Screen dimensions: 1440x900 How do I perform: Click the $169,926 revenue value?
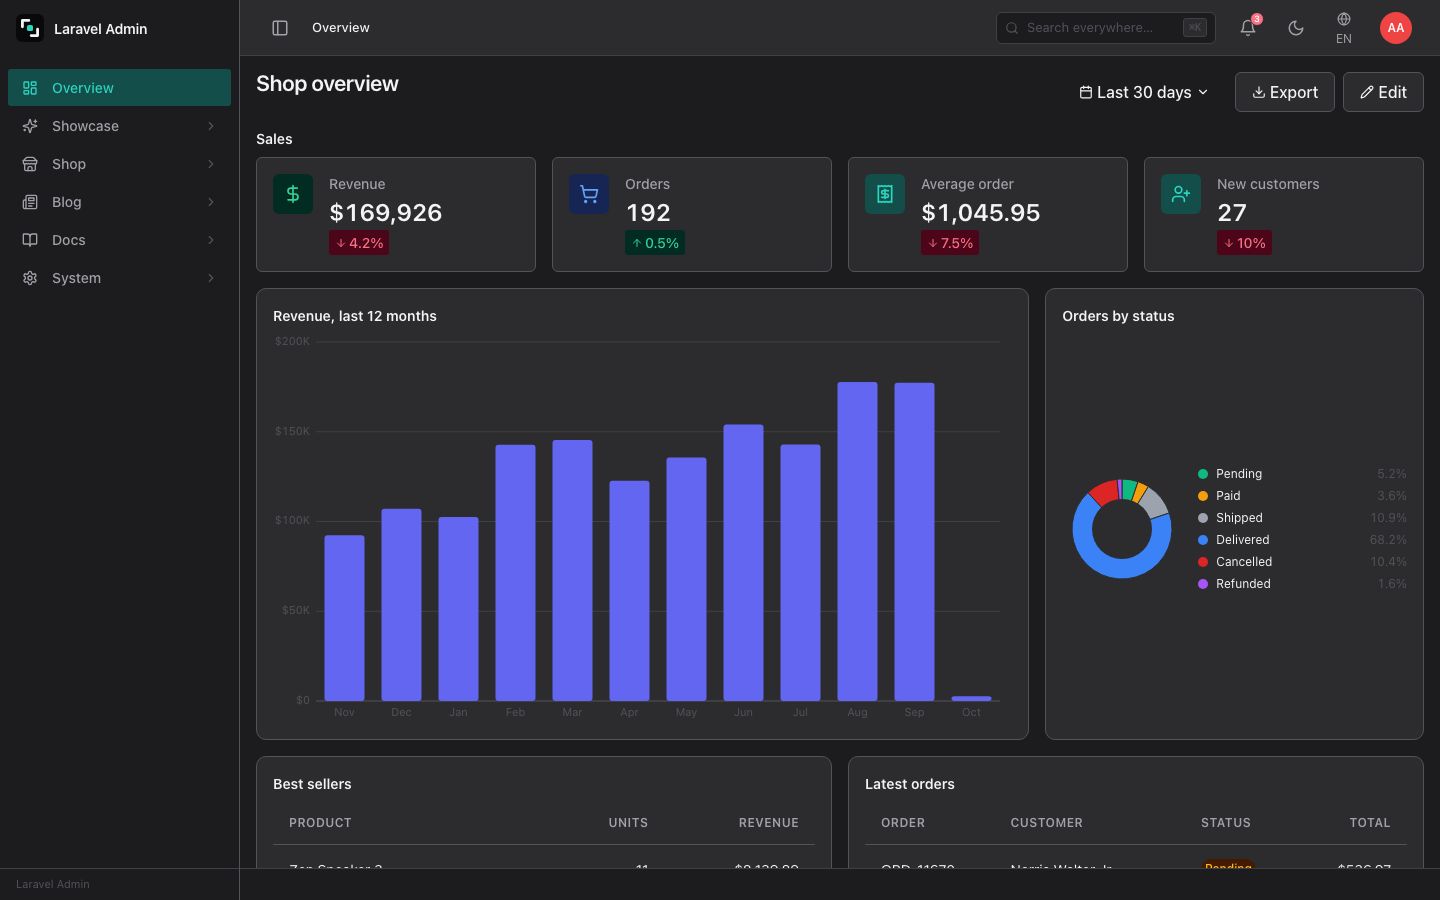(386, 213)
